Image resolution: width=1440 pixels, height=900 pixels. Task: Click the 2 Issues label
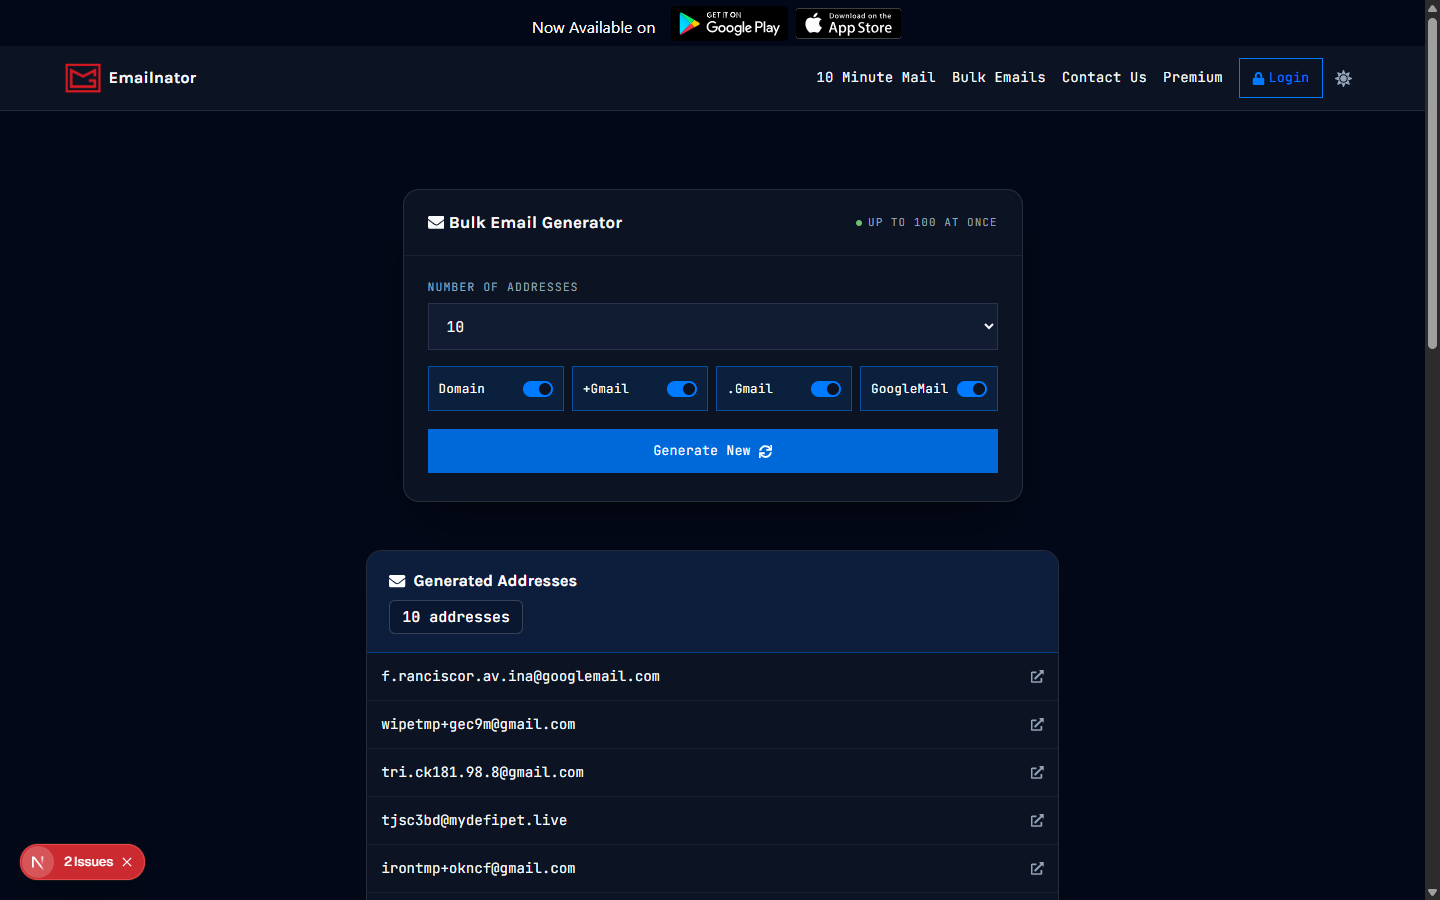(89, 862)
